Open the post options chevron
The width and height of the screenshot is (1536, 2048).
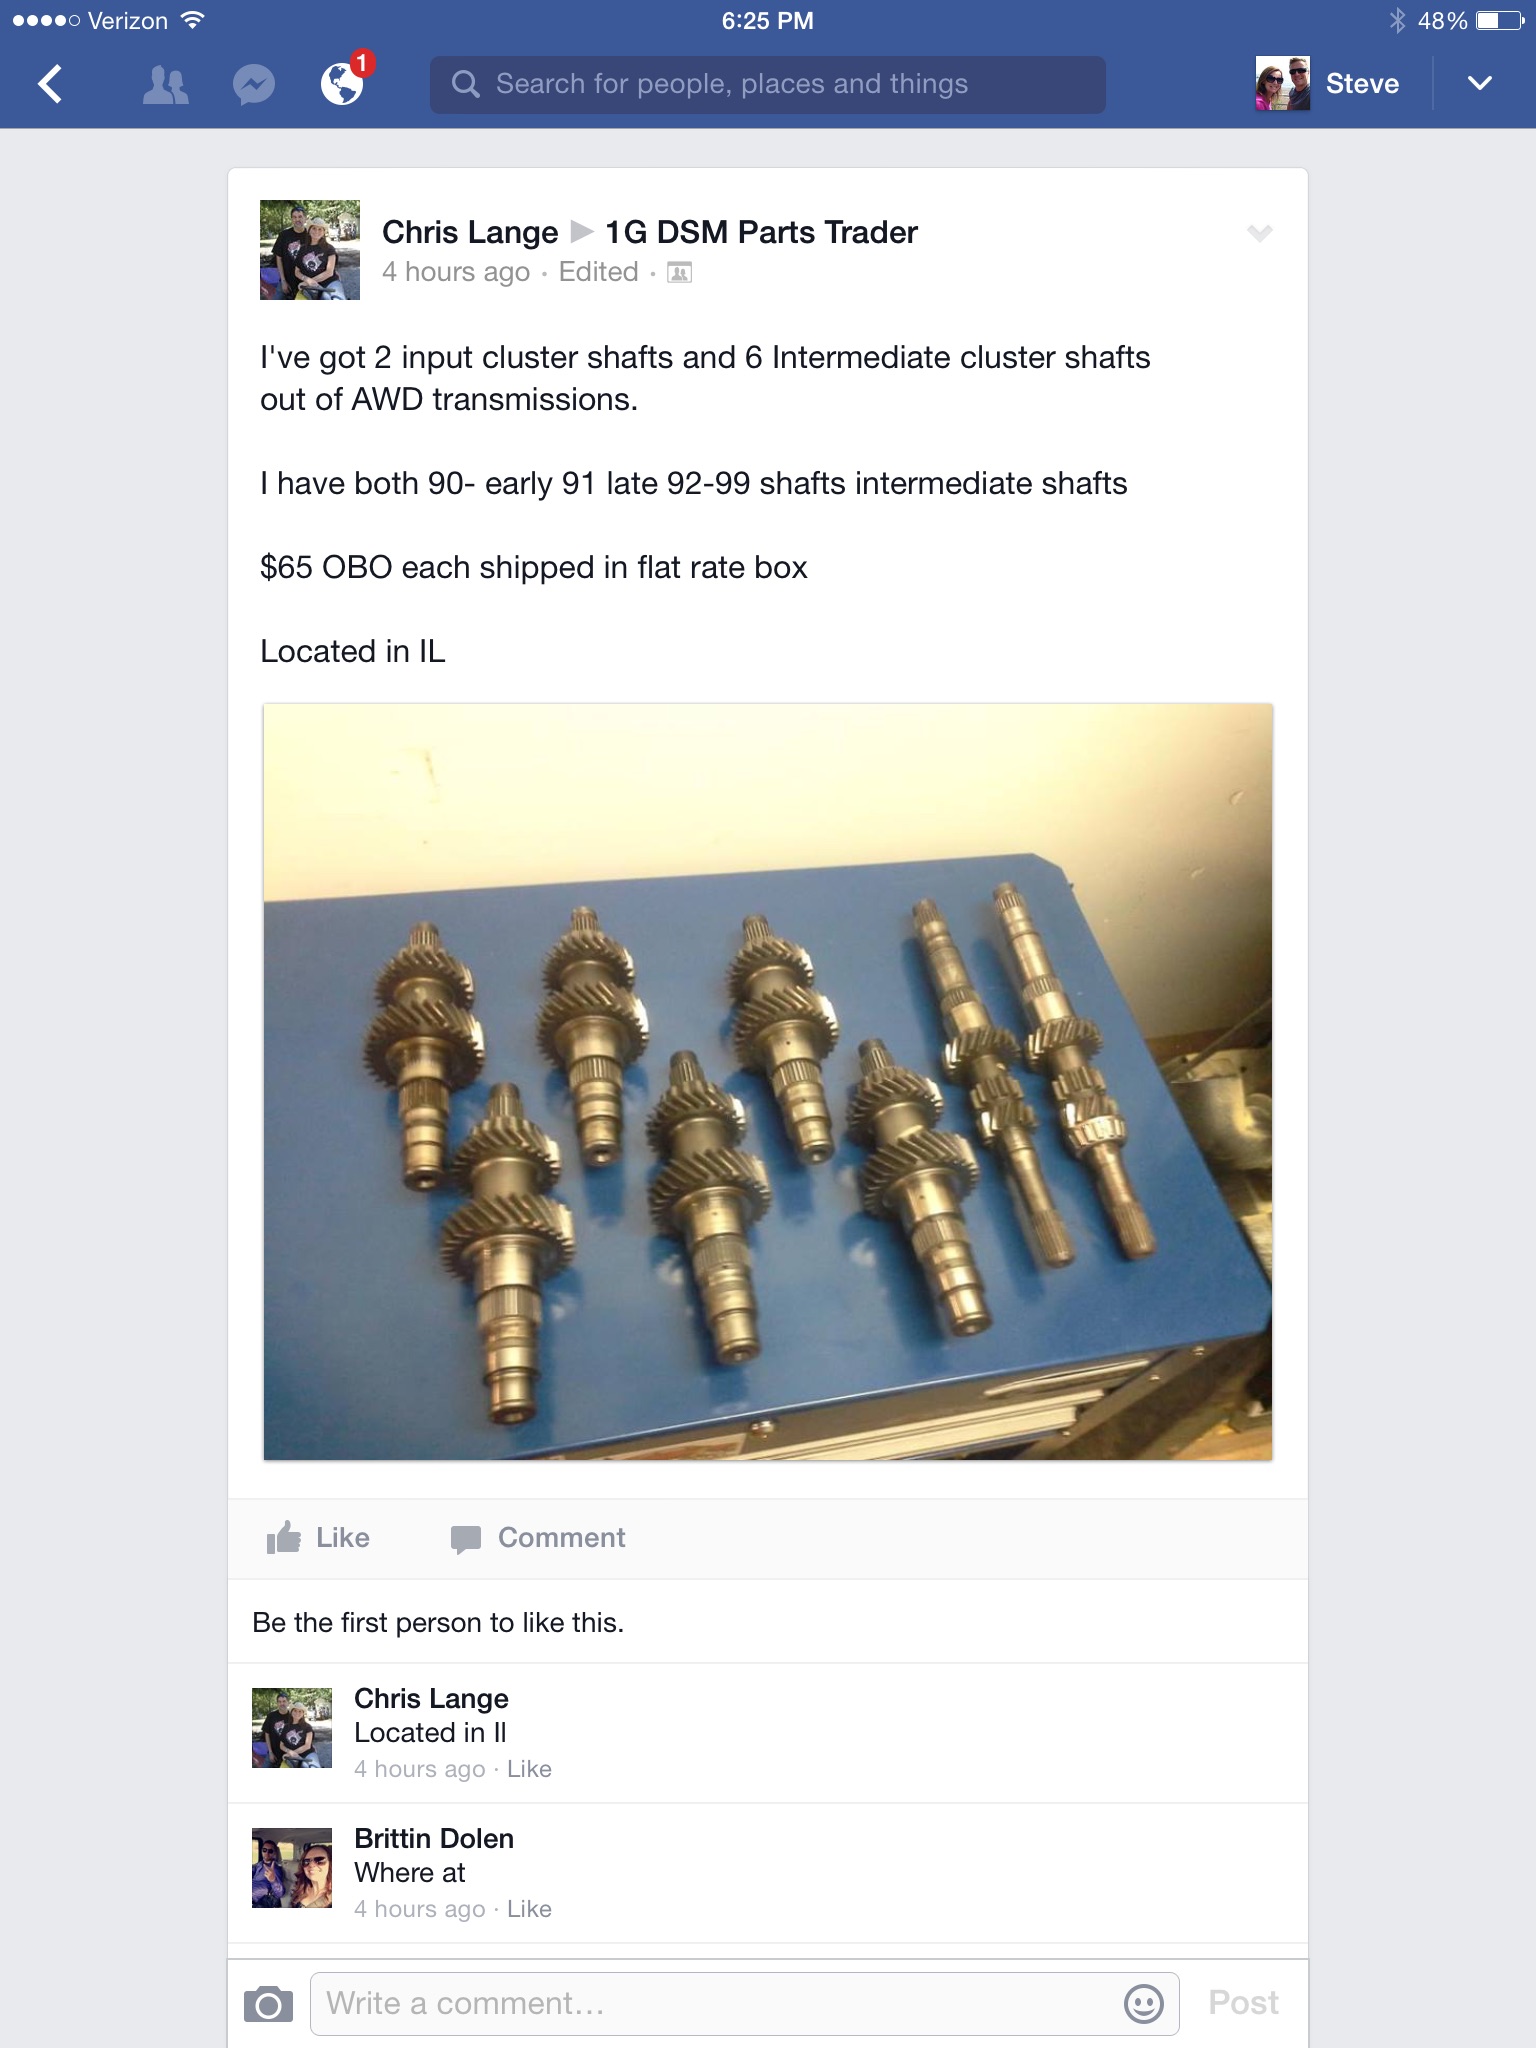pyautogui.click(x=1259, y=233)
